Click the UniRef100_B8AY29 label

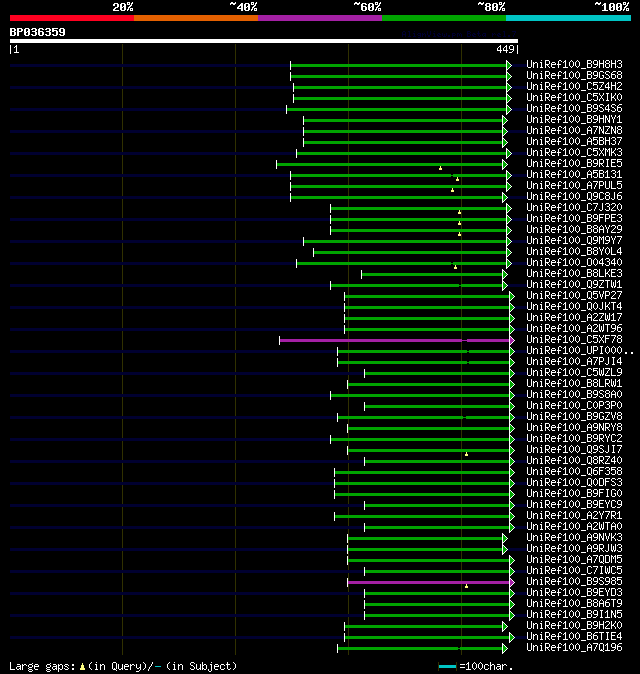[x=574, y=230]
